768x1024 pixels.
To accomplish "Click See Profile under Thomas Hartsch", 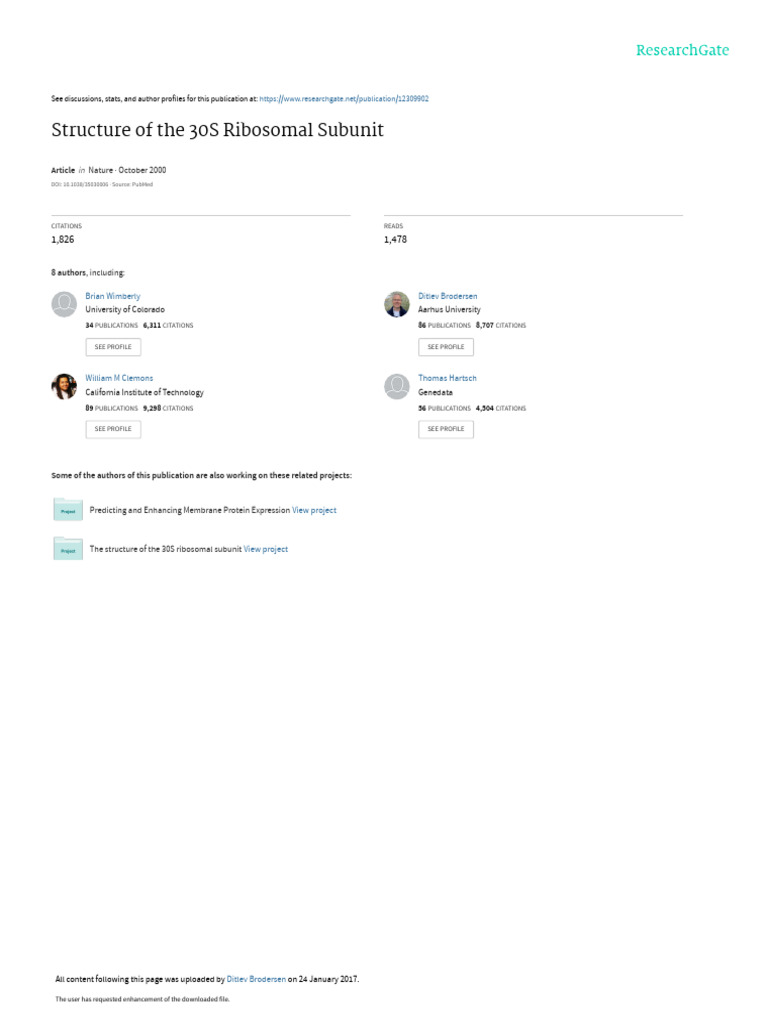I will [x=446, y=429].
